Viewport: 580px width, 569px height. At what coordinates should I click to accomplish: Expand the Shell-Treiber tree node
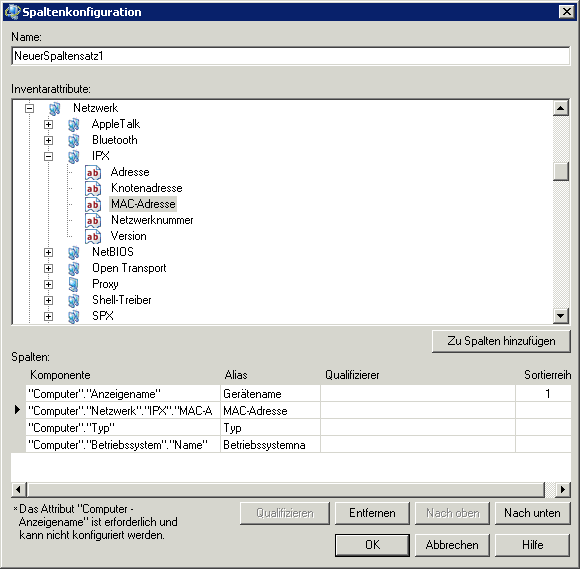coord(48,300)
